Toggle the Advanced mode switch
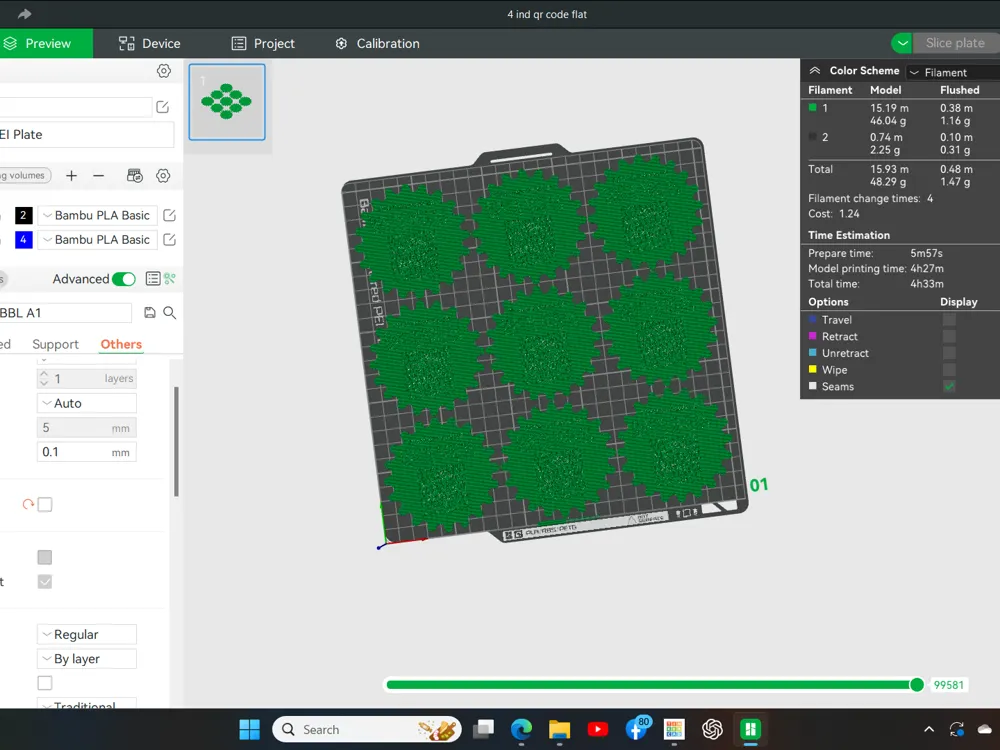The width and height of the screenshot is (1000, 750). click(x=123, y=279)
